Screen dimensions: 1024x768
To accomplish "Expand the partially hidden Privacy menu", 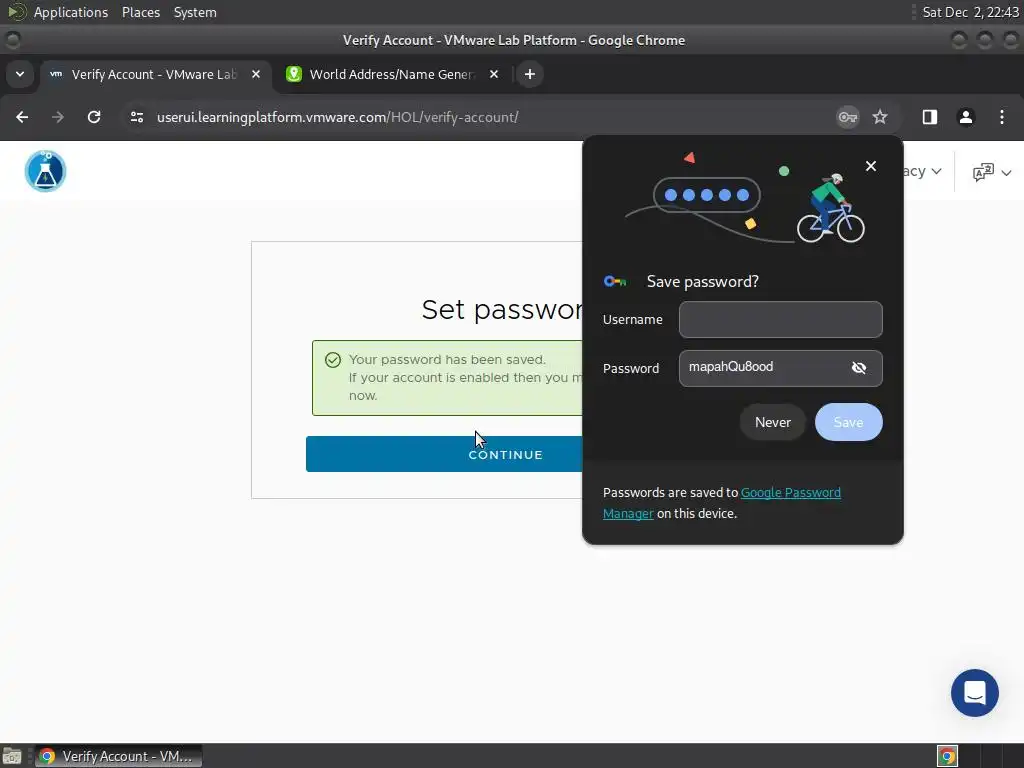I will (922, 171).
